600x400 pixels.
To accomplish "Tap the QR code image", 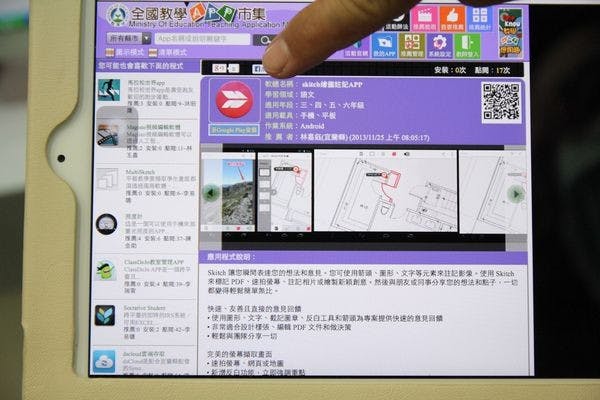I will (x=501, y=102).
